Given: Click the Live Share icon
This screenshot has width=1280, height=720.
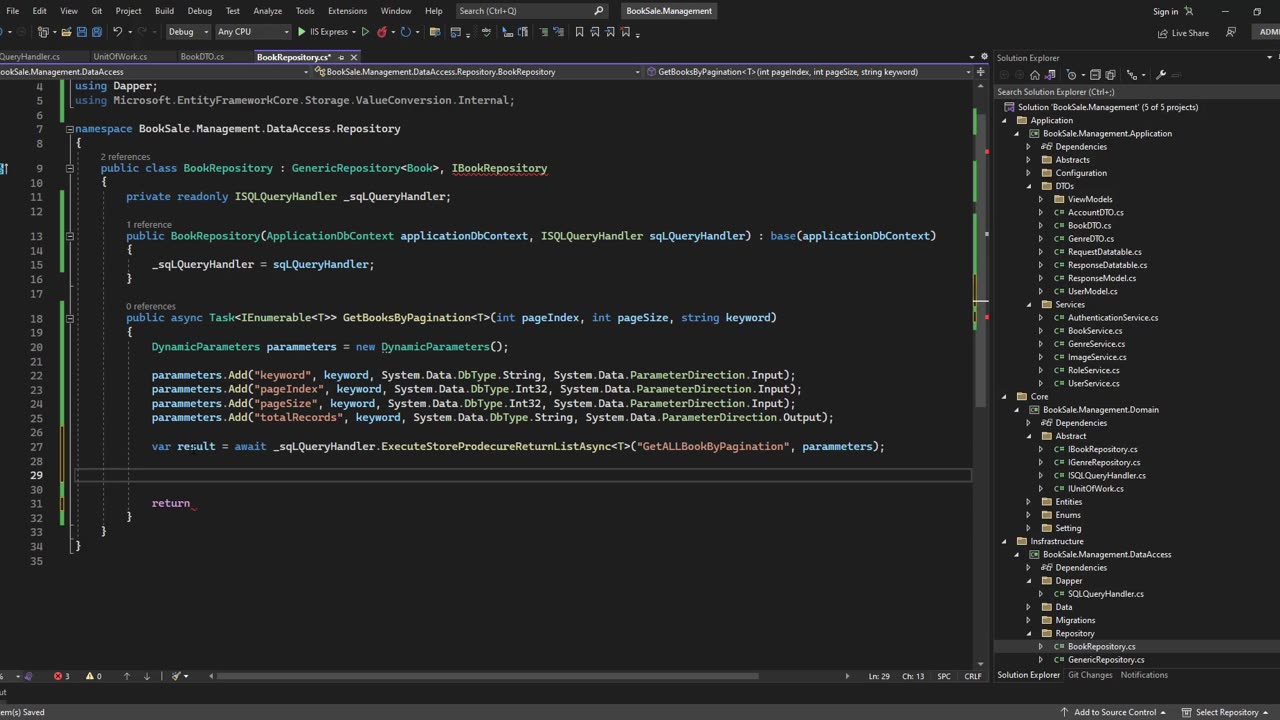Looking at the screenshot, I should point(1163,33).
